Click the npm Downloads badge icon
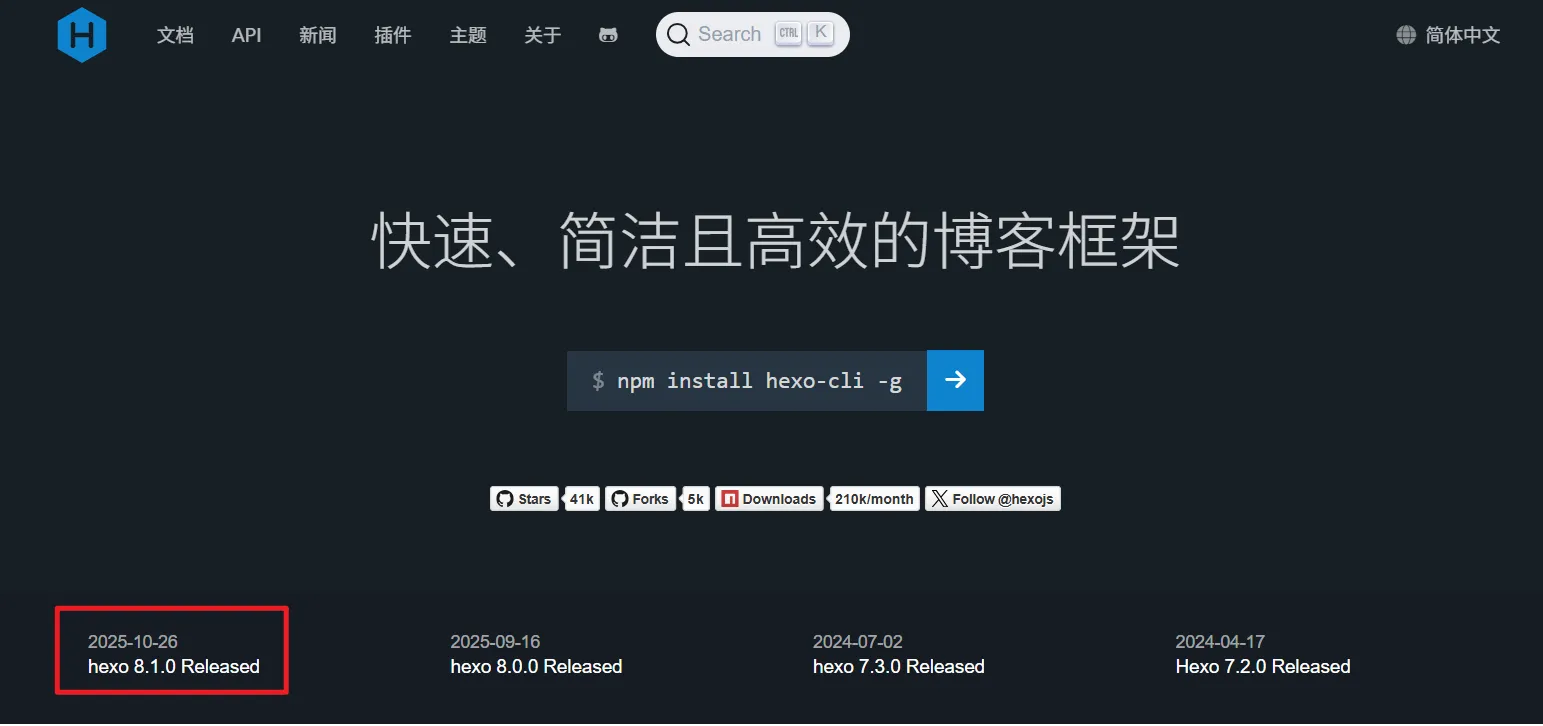This screenshot has height=726, width=1543. [731, 498]
